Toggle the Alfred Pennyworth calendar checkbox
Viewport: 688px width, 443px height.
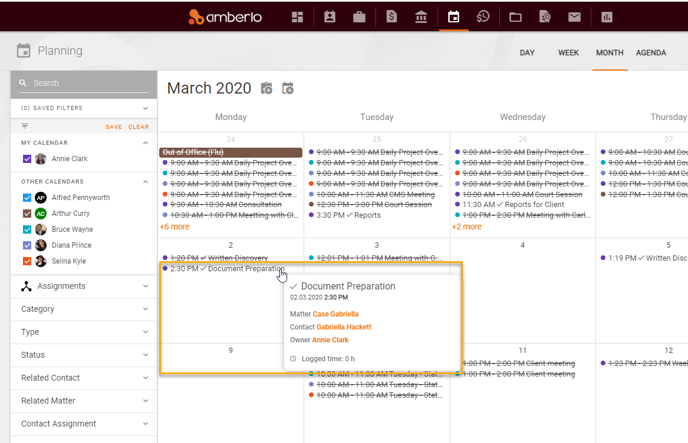coord(27,198)
